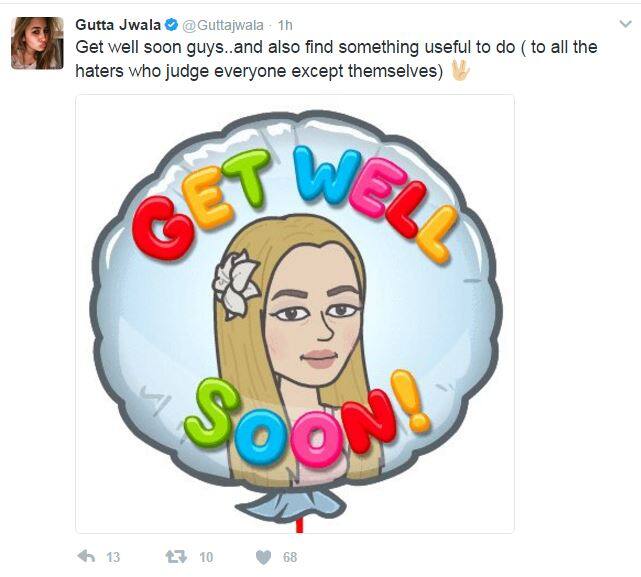Click the green letter S in "SOON!"
This screenshot has height=577, width=641.
[210, 411]
